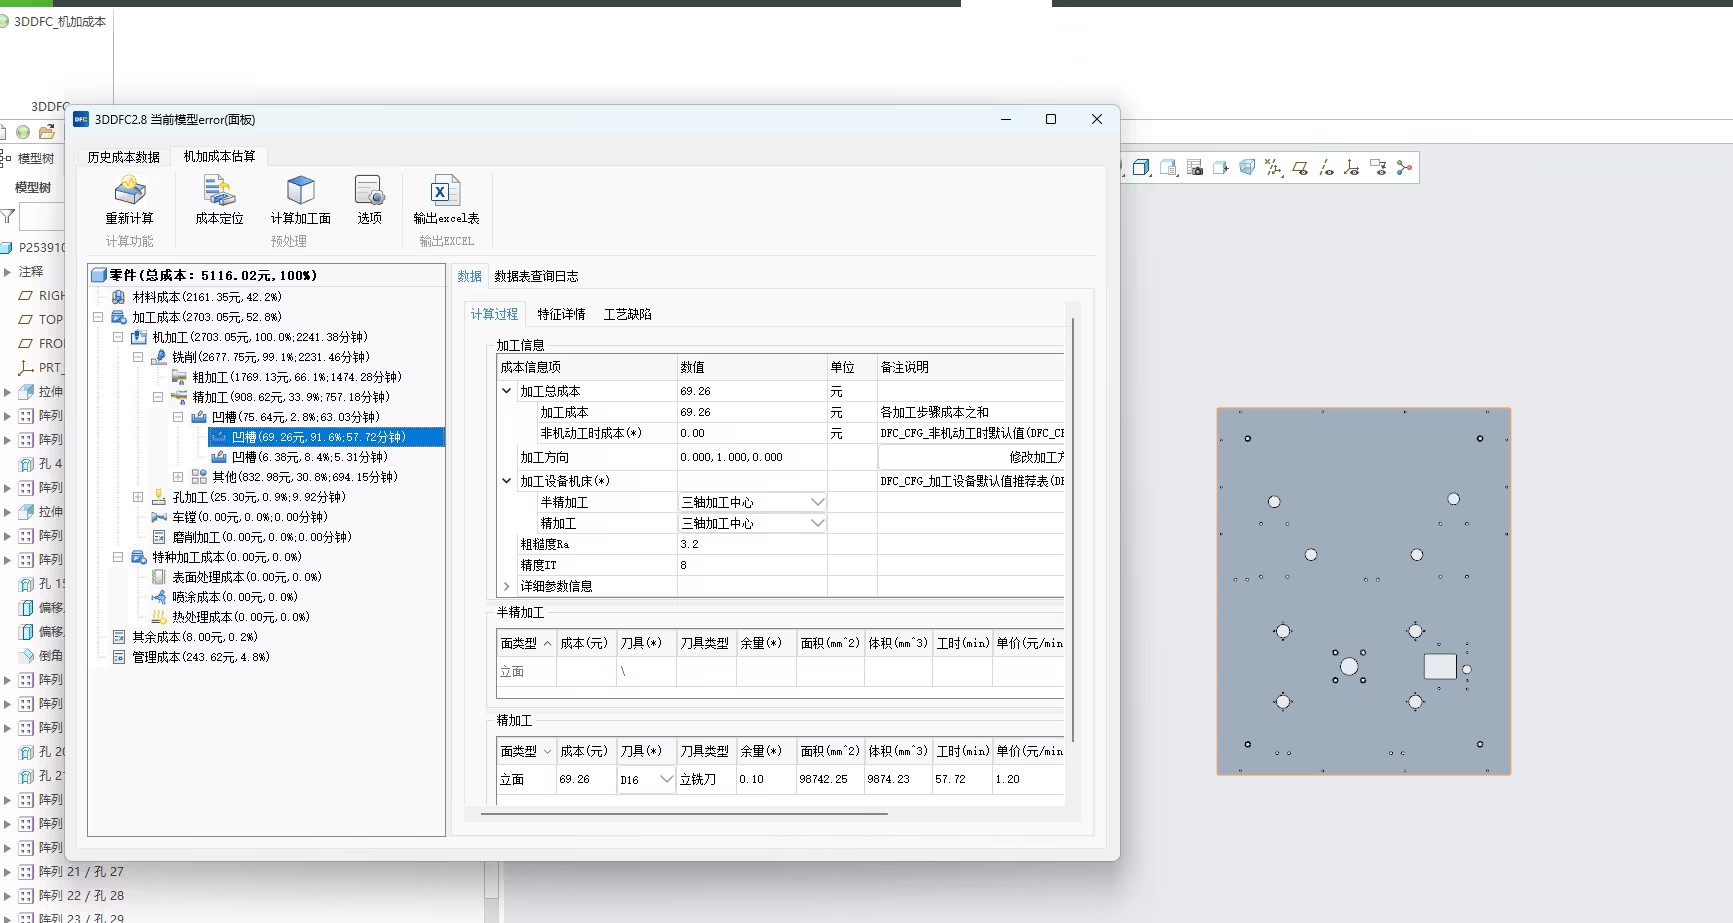The image size is (1733, 923).
Task: Collapse the 加工成本 tree node
Action: (98, 317)
